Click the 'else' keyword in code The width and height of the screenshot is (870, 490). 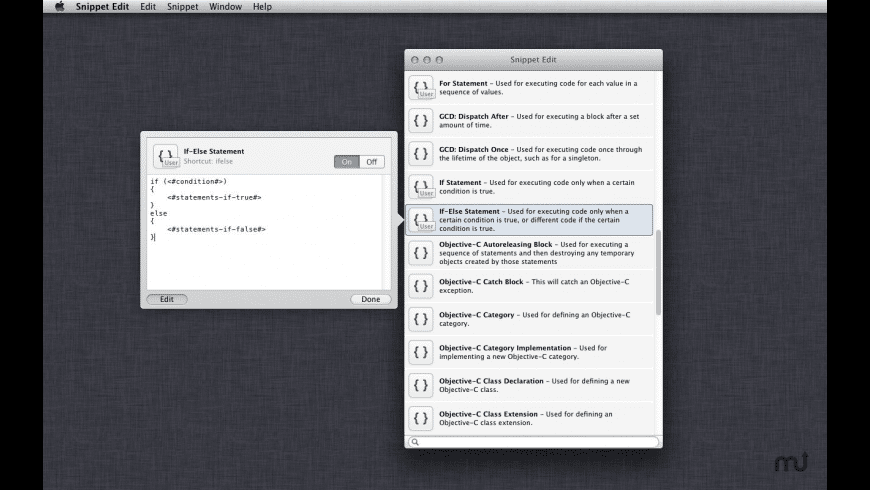tap(159, 213)
